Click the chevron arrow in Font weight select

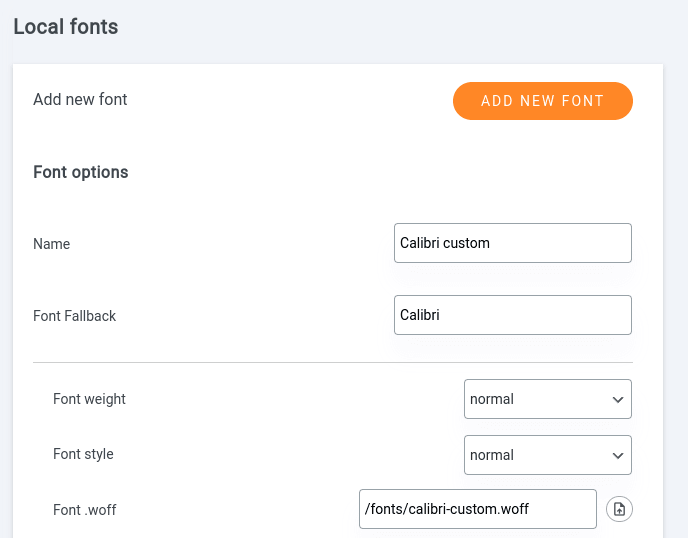point(617,399)
